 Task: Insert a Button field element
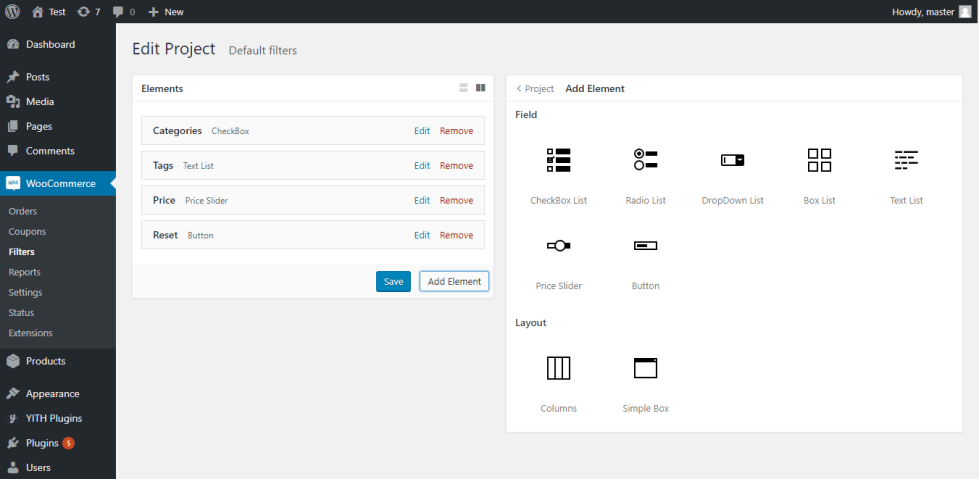[x=645, y=246]
